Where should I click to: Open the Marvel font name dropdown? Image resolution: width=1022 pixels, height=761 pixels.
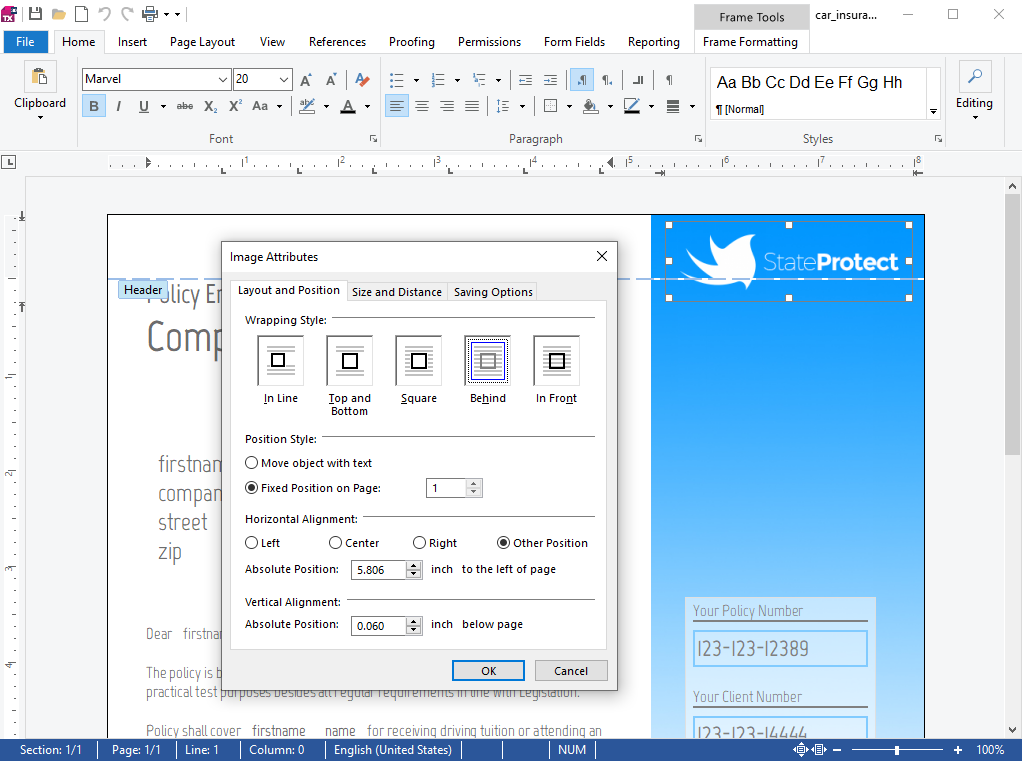tap(222, 79)
